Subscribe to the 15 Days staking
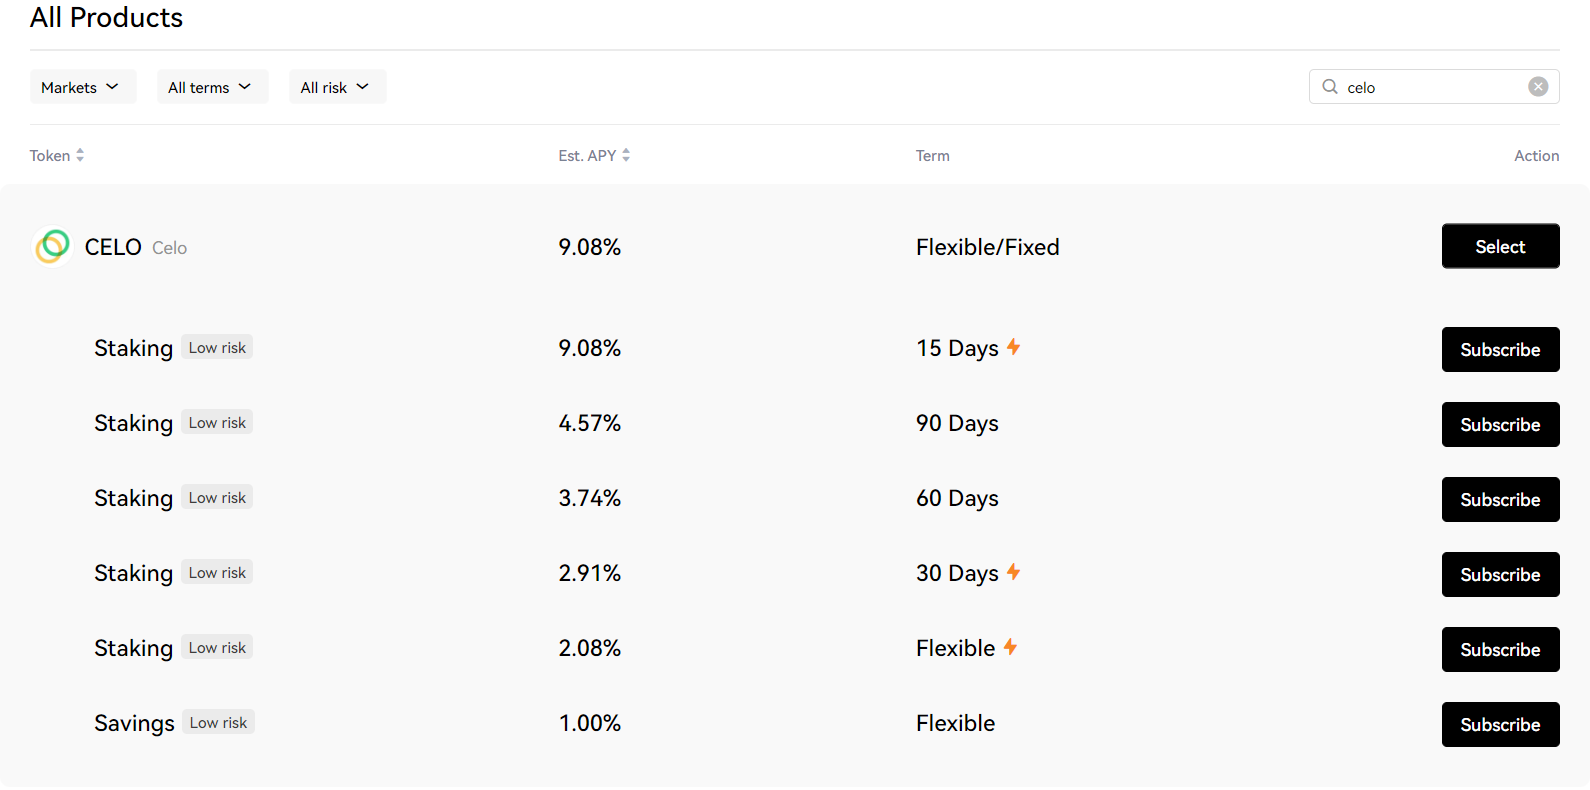 (x=1500, y=350)
